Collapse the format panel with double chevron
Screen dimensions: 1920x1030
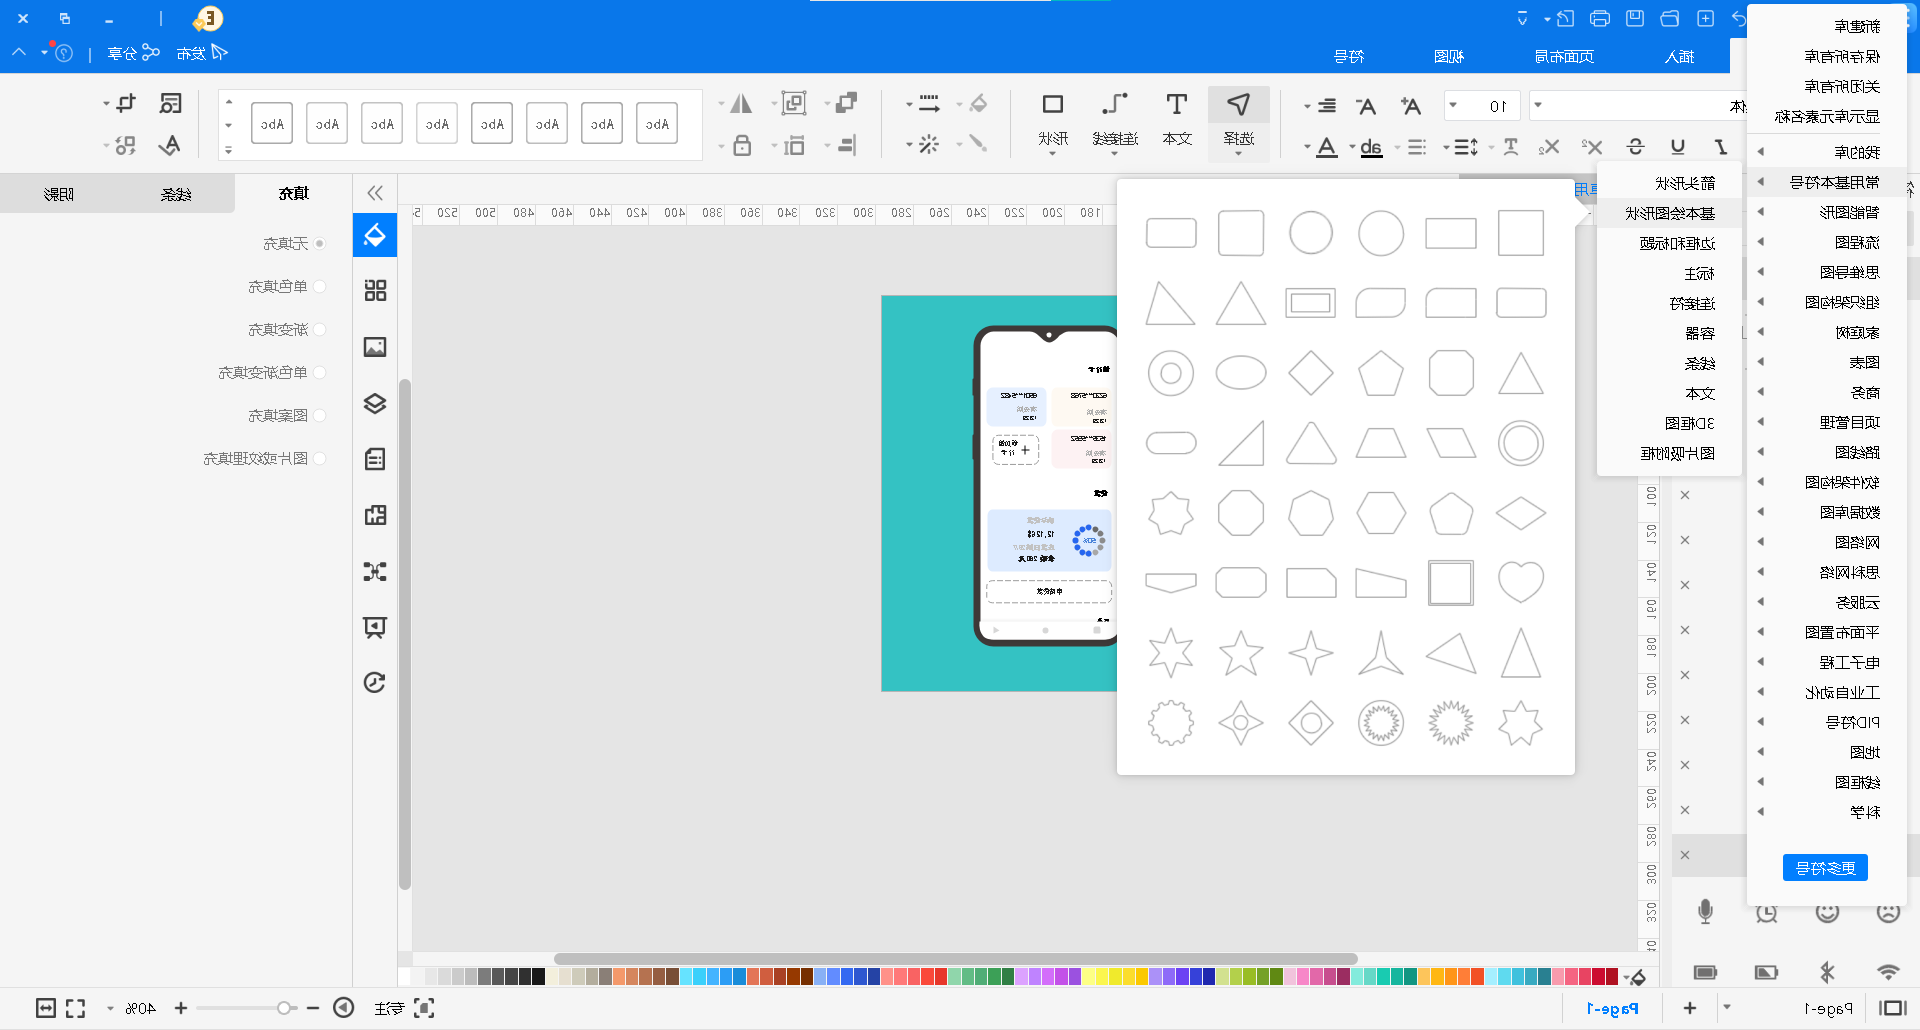coord(375,193)
